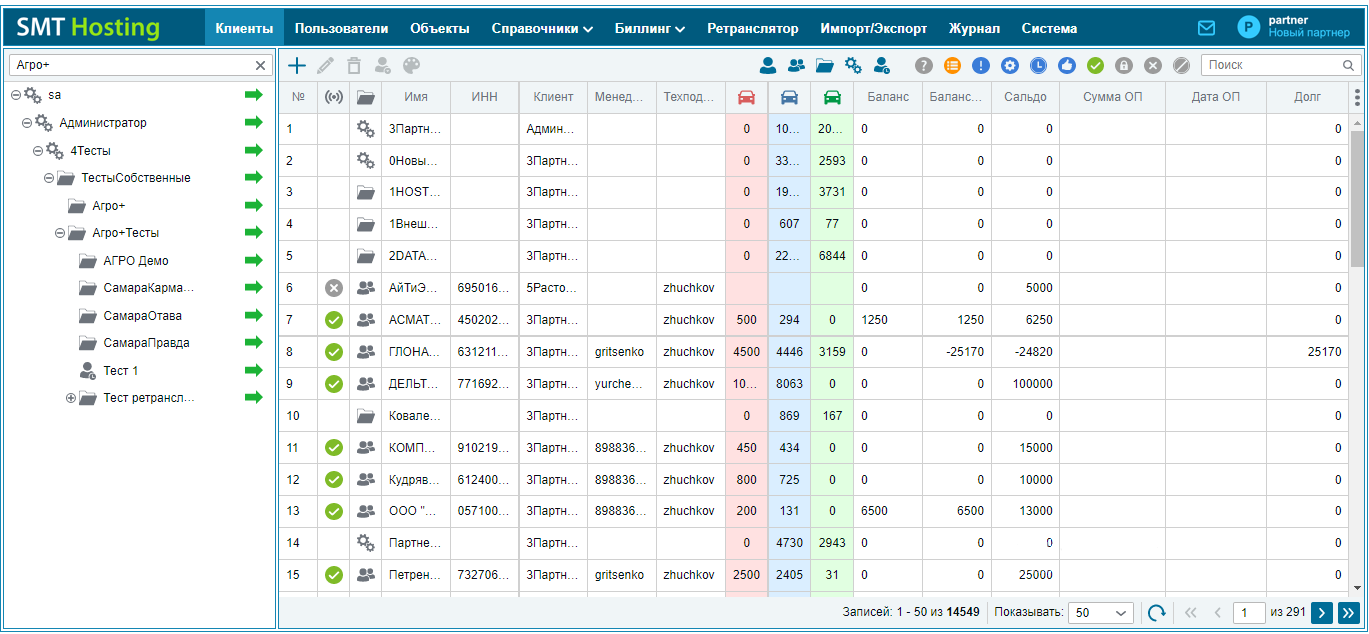
Task: Click the grey X circle filter icon
Action: (1153, 65)
